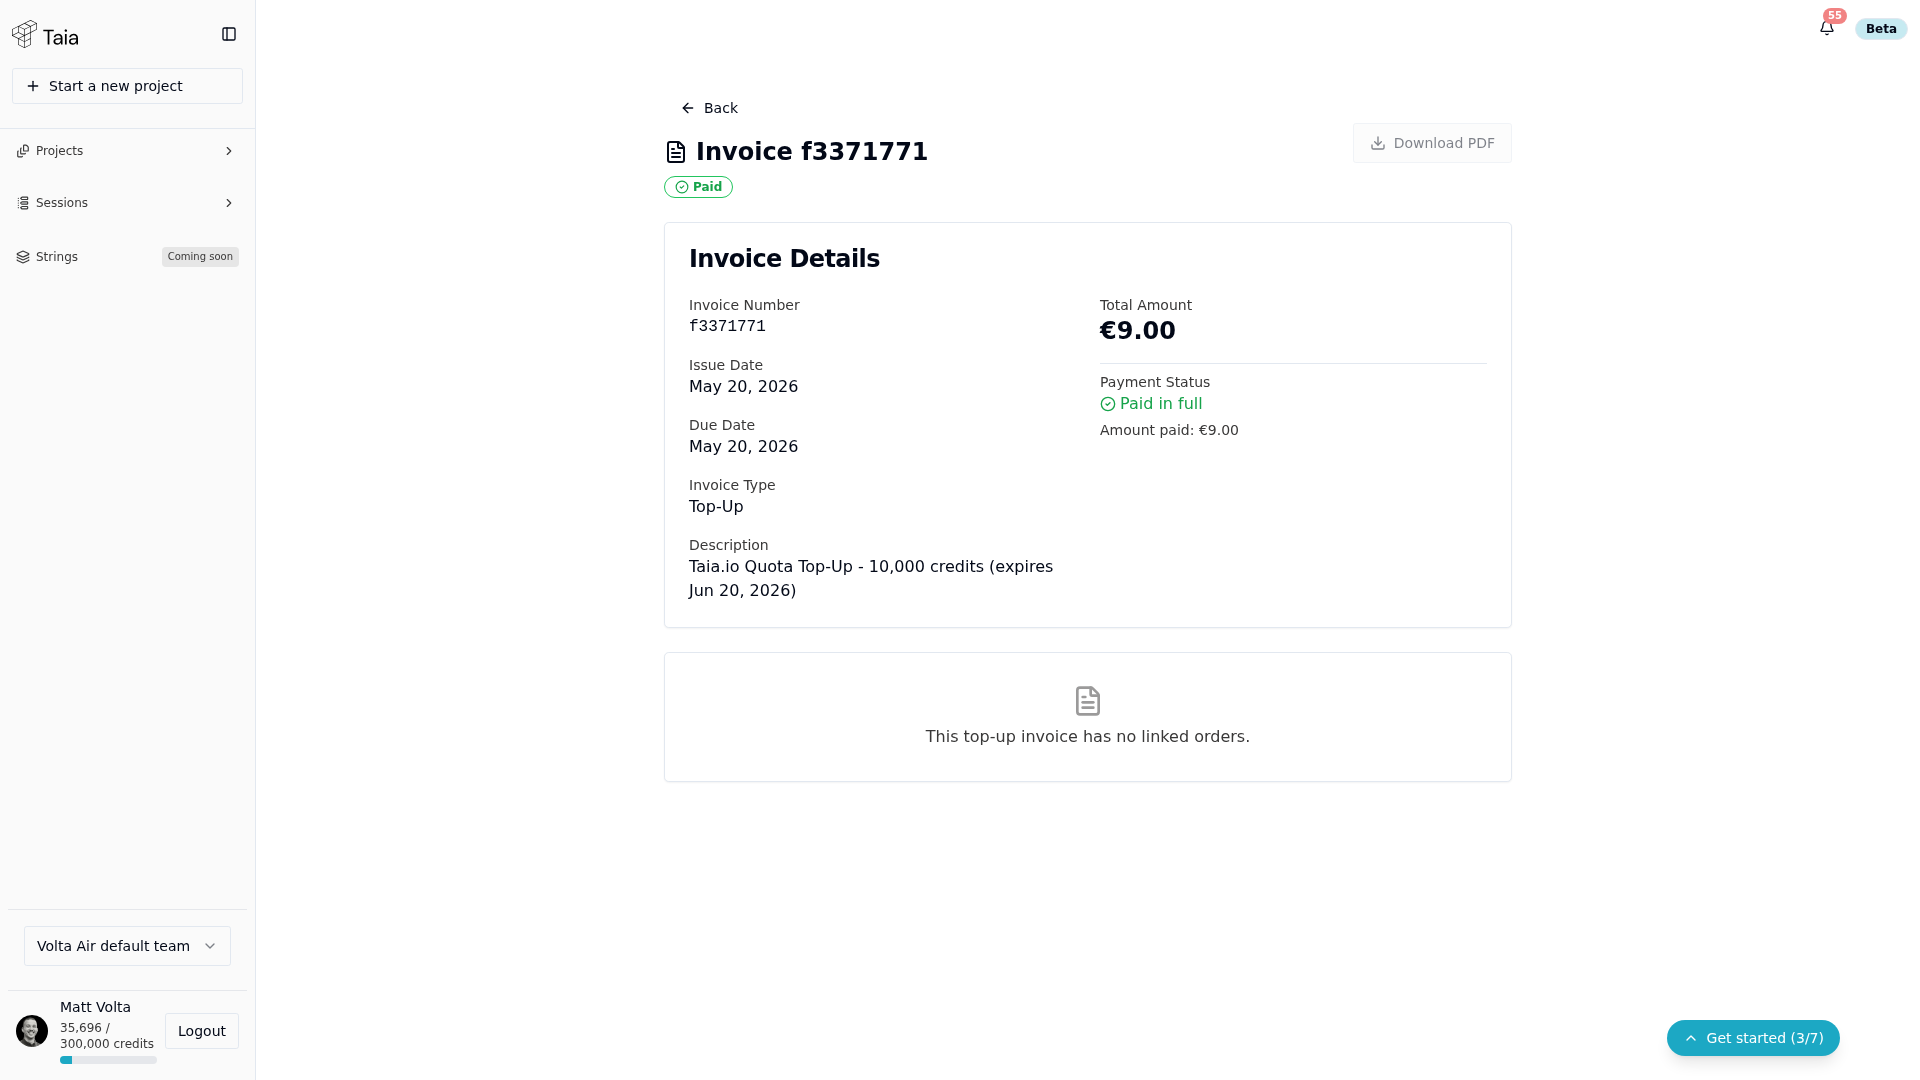The image size is (1920, 1080).
Task: Click the Projects sidebar icon
Action: point(23,151)
